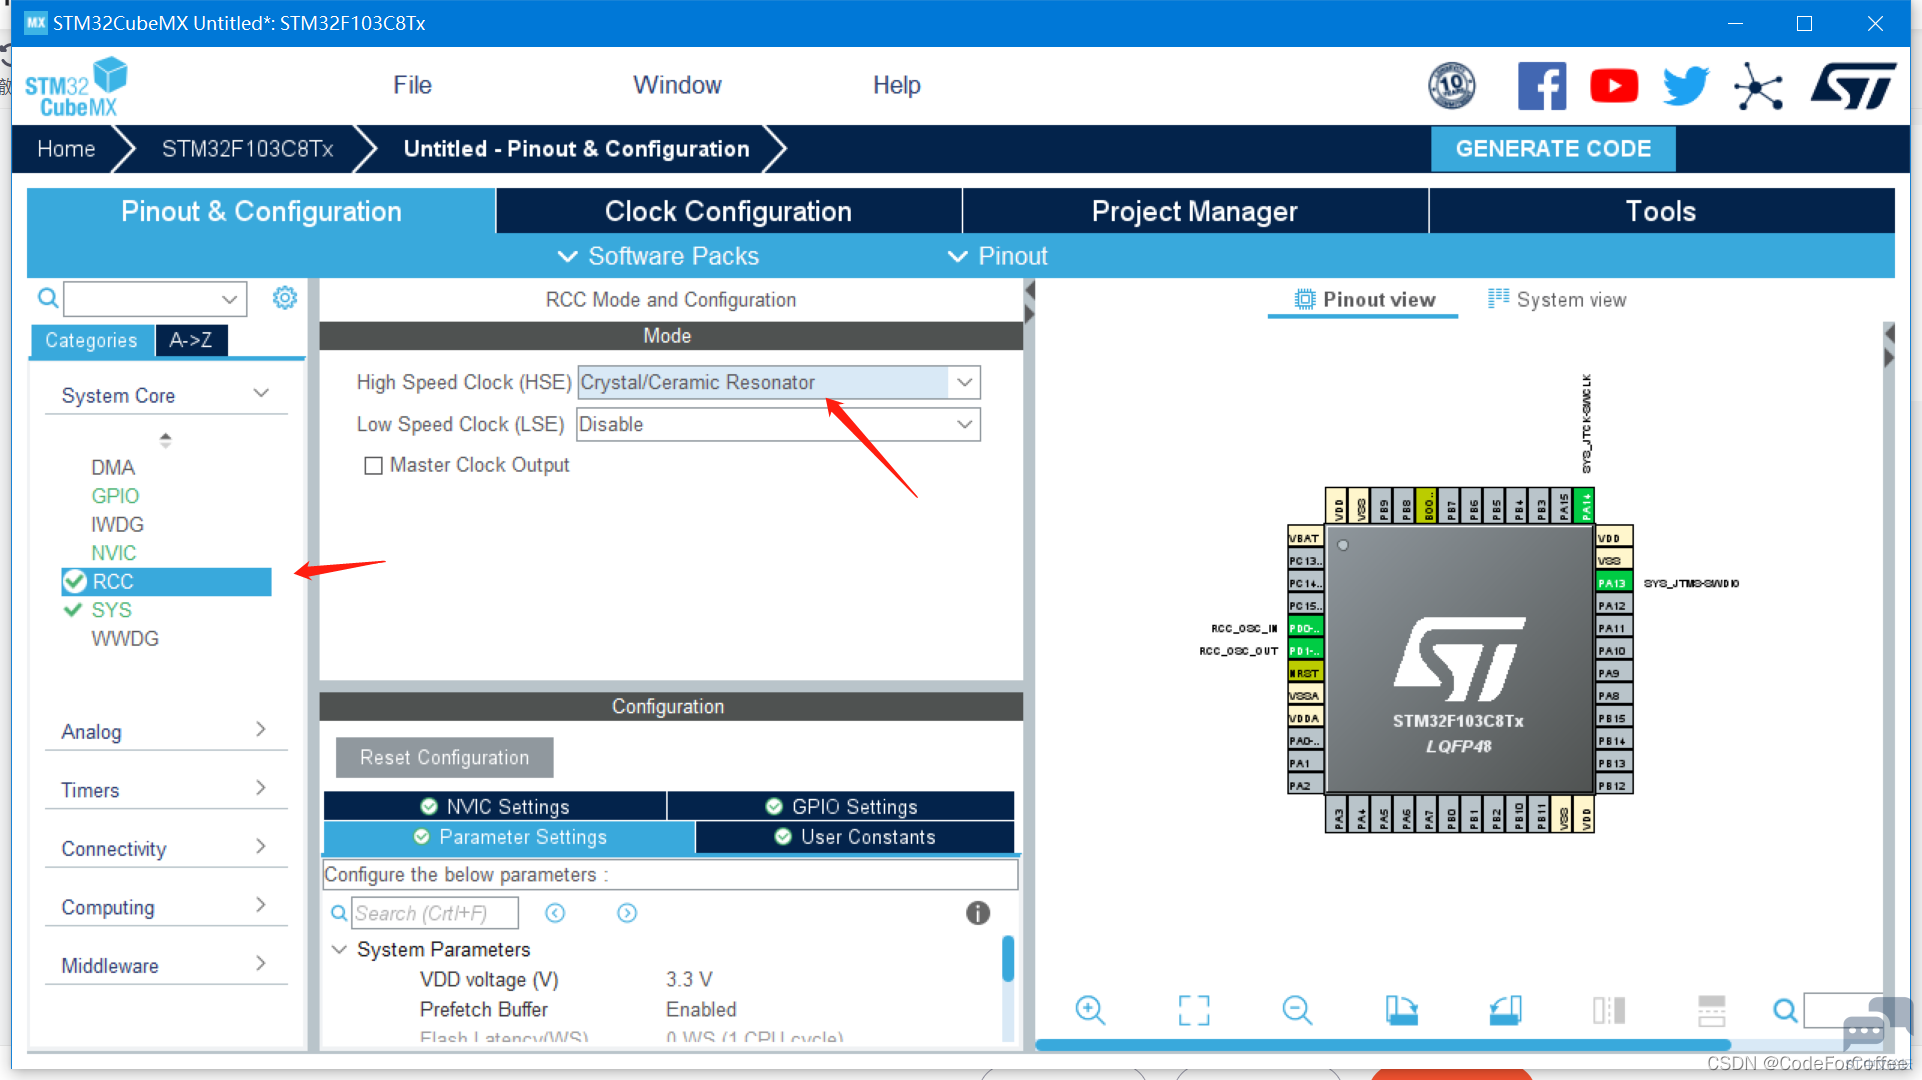Click the GENERATE CODE button
1922x1080 pixels.
1553,149
